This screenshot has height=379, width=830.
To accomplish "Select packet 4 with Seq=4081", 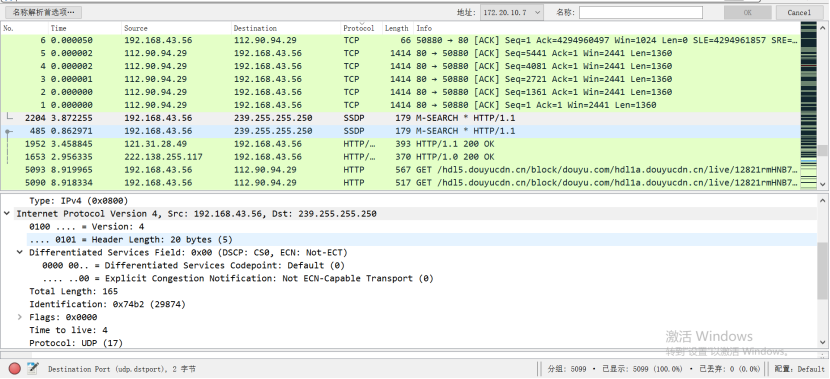I will [x=400, y=66].
